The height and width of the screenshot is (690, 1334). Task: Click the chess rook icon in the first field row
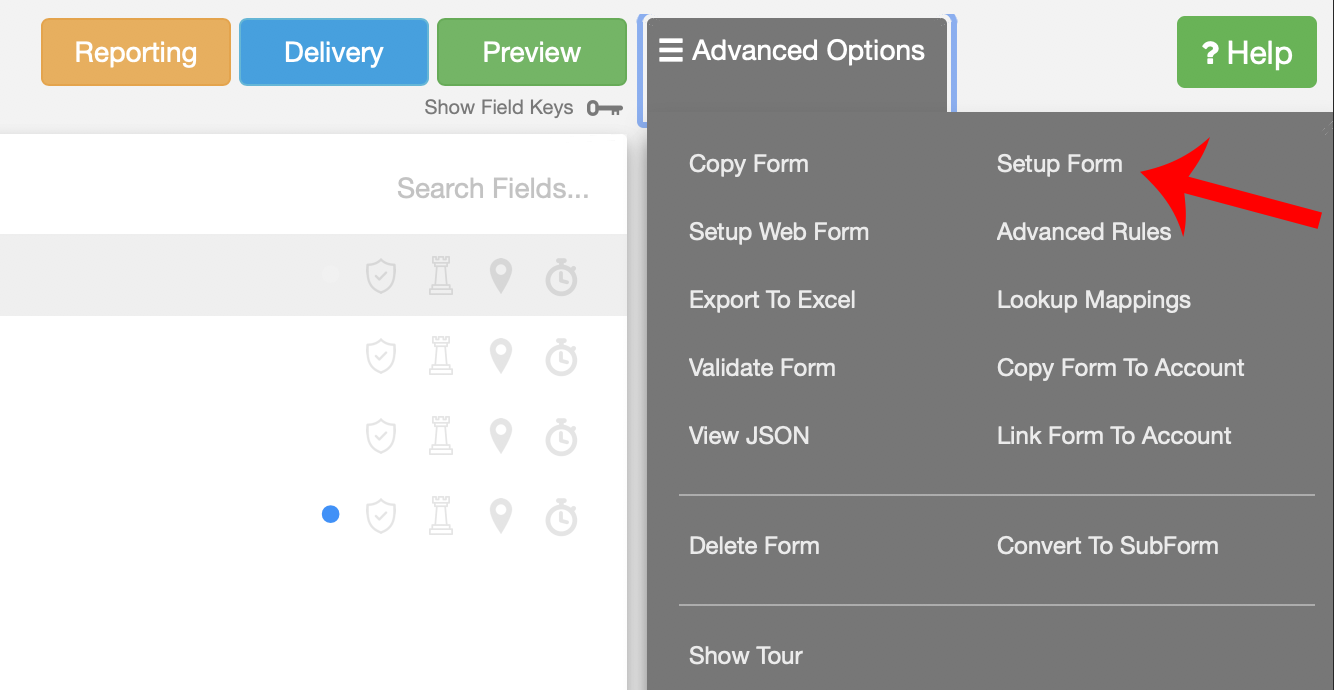(441, 276)
